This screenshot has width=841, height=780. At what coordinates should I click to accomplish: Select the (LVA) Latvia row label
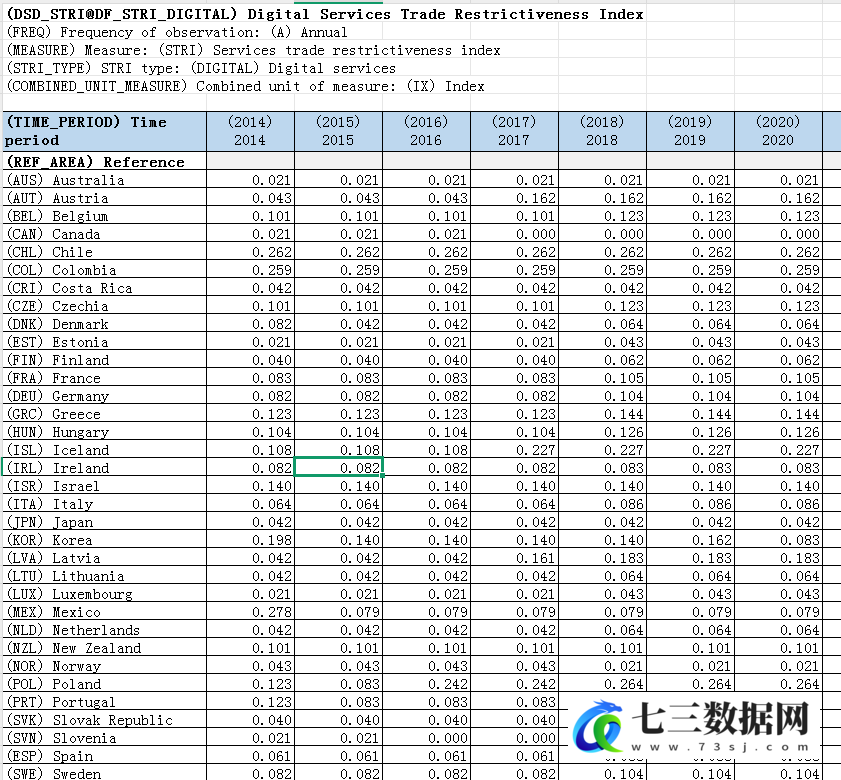click(x=105, y=557)
